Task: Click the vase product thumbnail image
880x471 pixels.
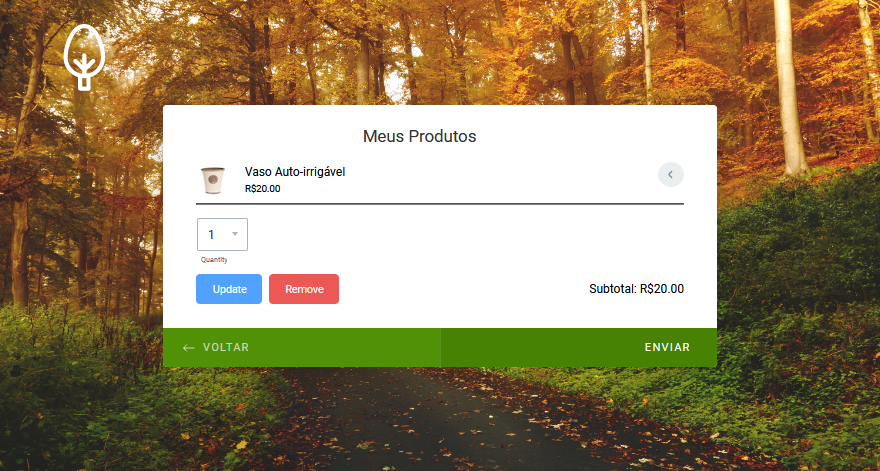Action: click(x=213, y=180)
